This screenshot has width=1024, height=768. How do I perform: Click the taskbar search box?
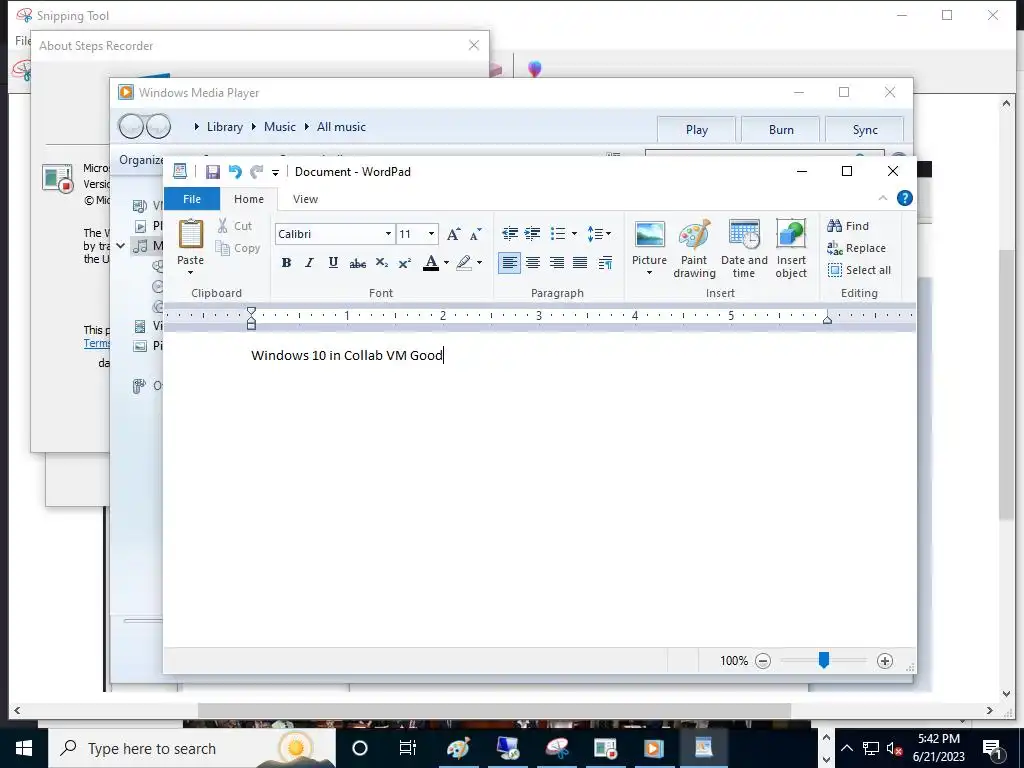tap(192, 748)
